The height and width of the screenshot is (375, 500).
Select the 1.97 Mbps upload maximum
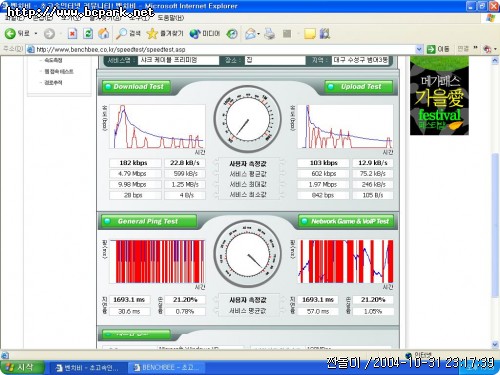click(323, 184)
